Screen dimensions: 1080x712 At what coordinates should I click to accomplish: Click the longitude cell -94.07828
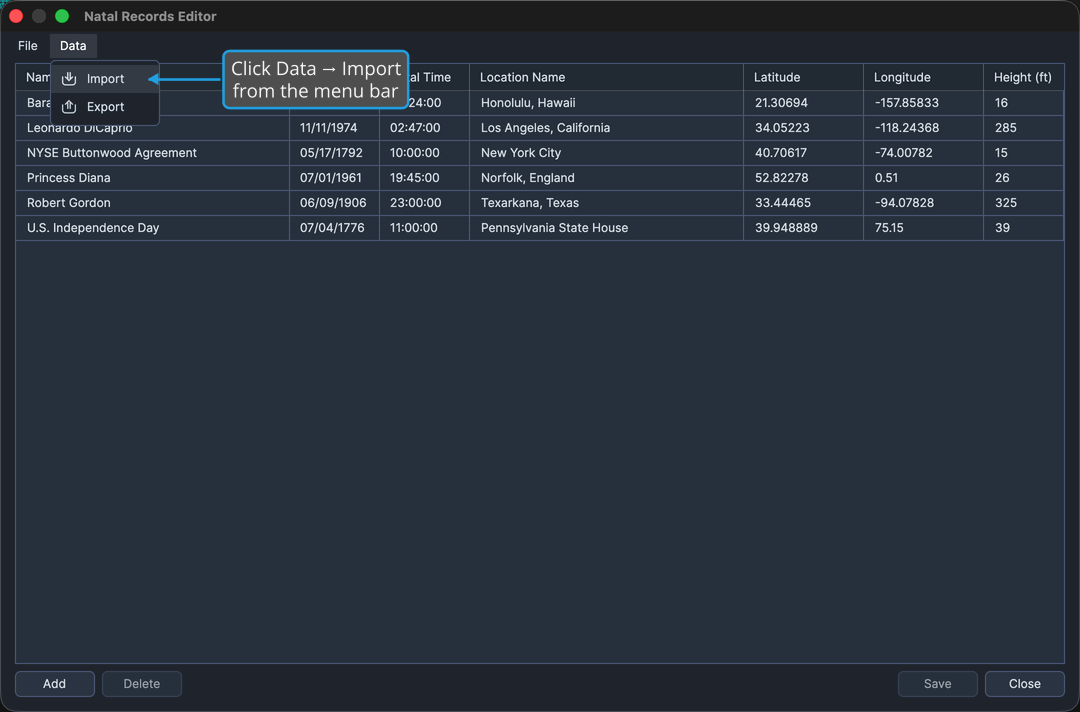tap(923, 203)
